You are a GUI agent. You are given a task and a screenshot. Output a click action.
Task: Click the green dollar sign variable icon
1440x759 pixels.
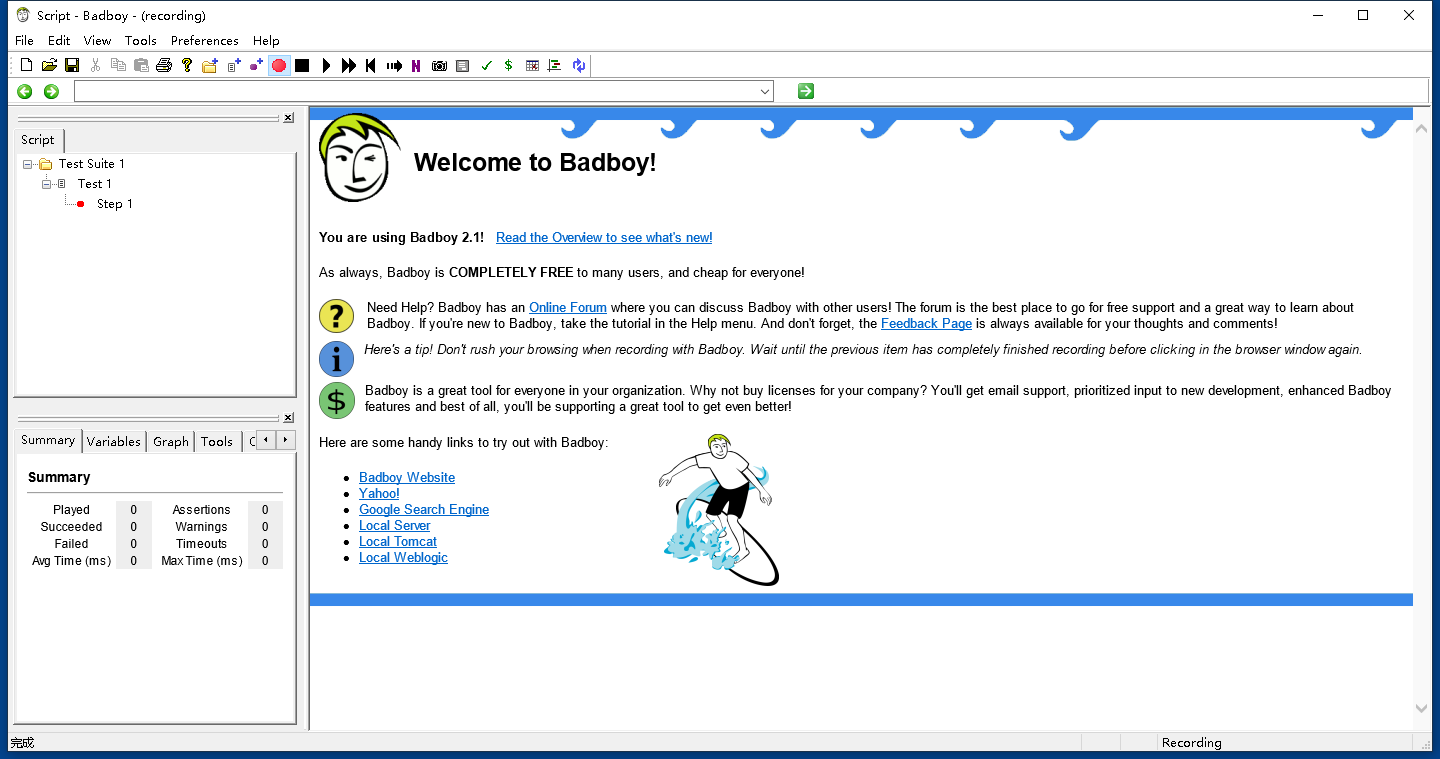[509, 66]
